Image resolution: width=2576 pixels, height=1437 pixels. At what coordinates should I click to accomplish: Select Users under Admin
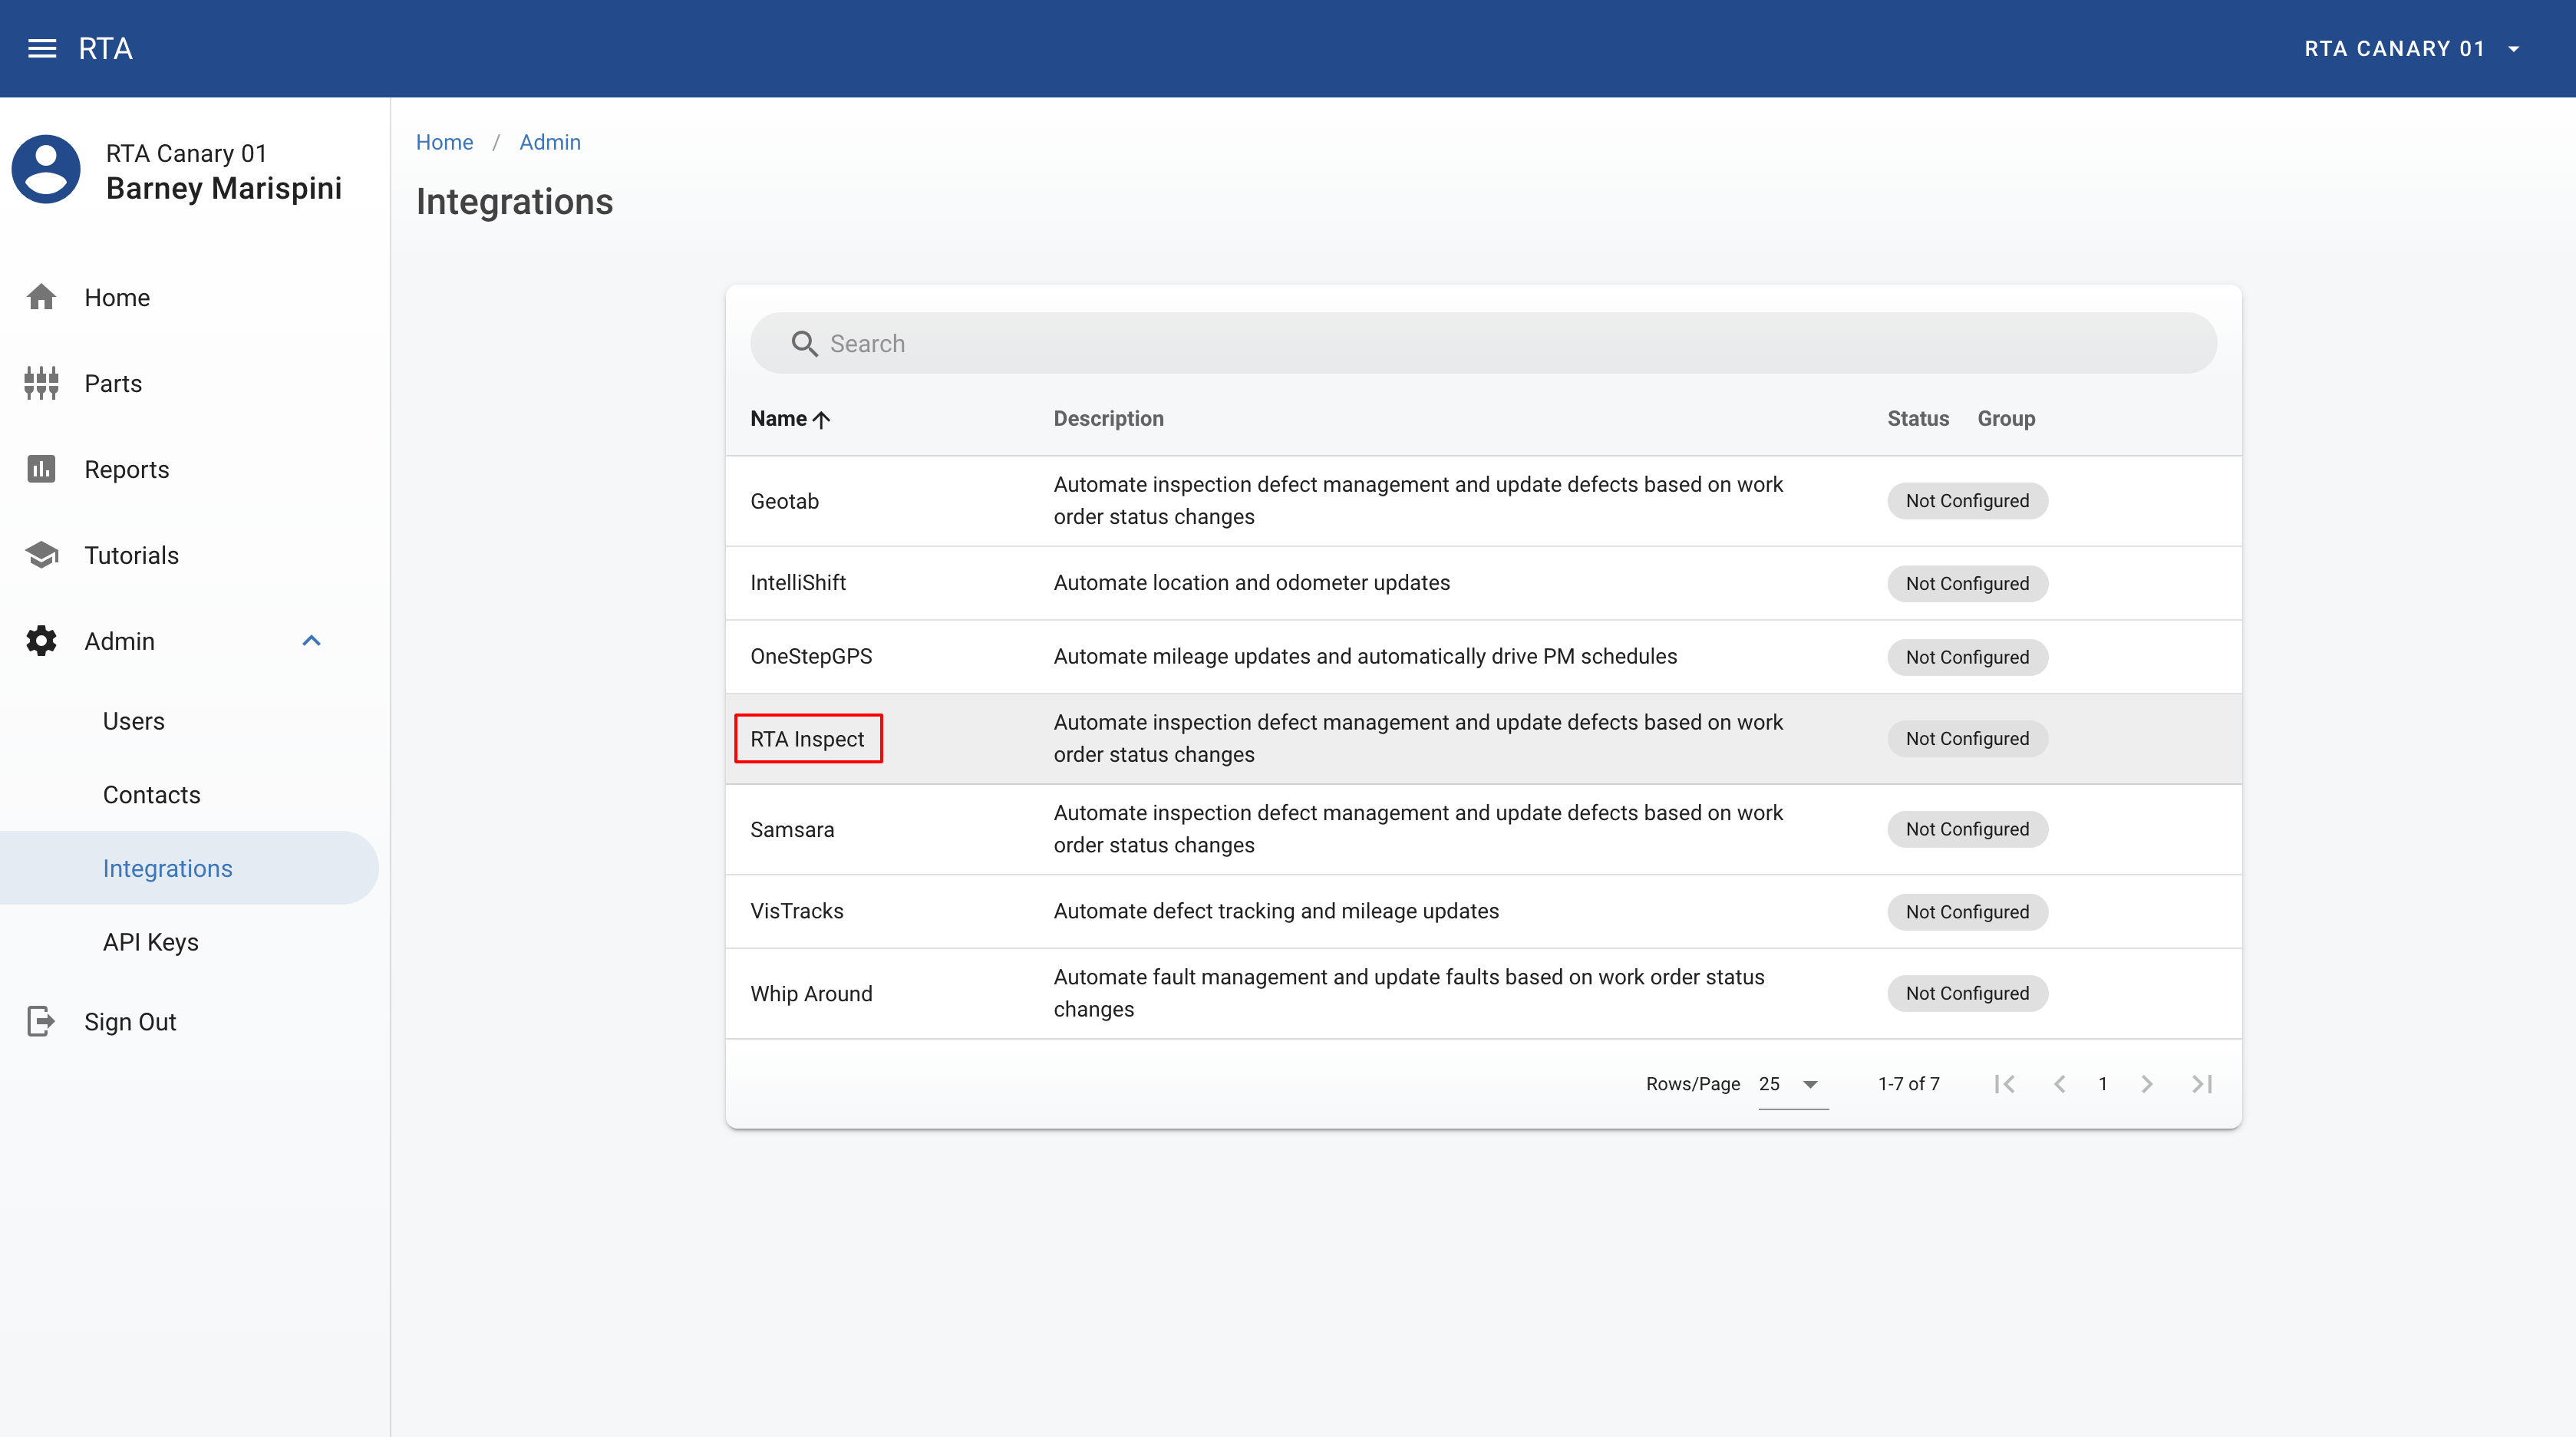(133, 721)
